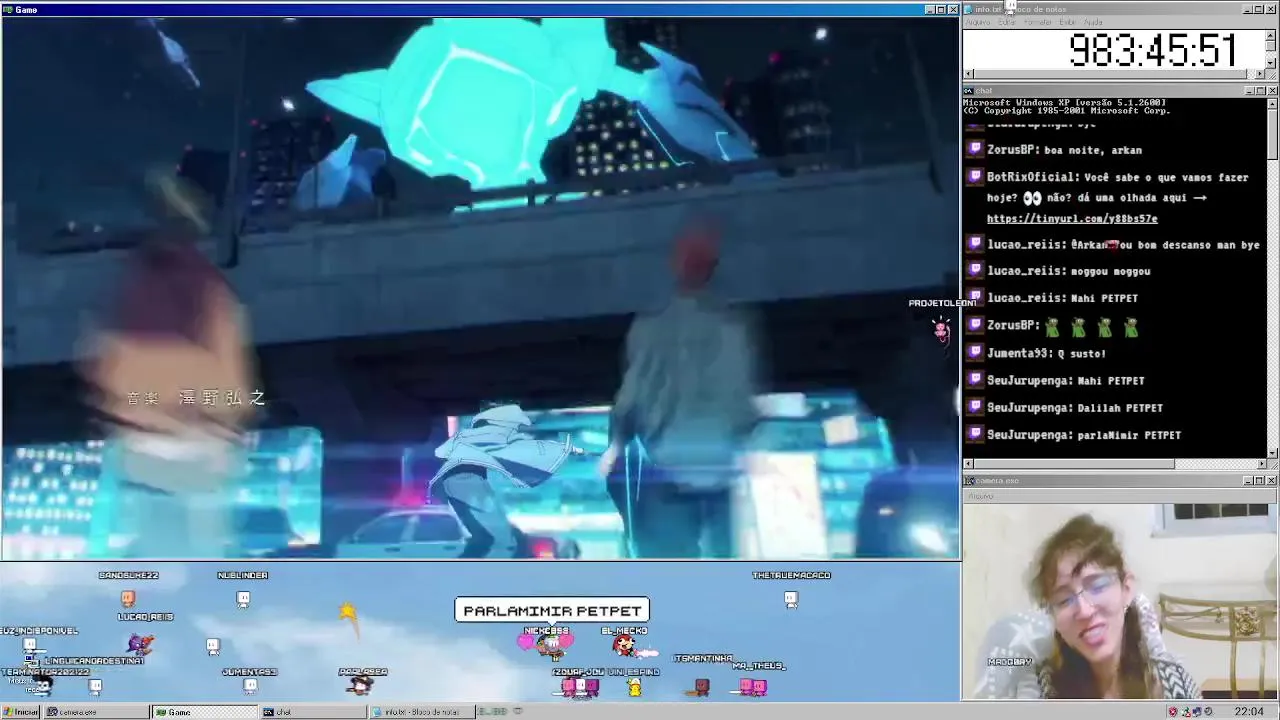The height and width of the screenshot is (720, 1280).
Task: Click the MA_THEUS_ pink avatar
Action: (x=753, y=686)
